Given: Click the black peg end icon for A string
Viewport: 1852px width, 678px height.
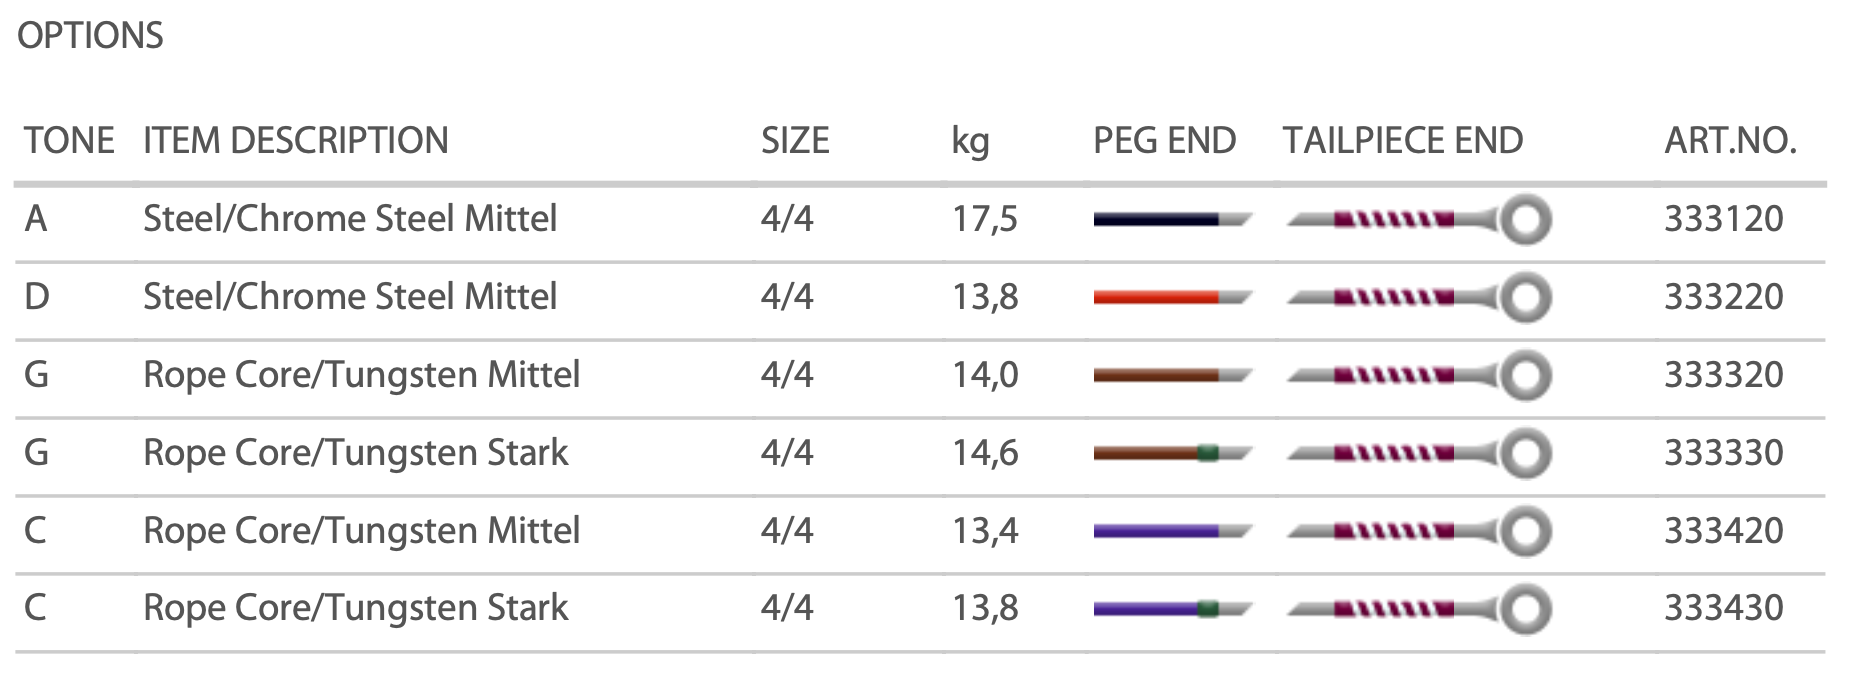Looking at the screenshot, I should point(1171,219).
